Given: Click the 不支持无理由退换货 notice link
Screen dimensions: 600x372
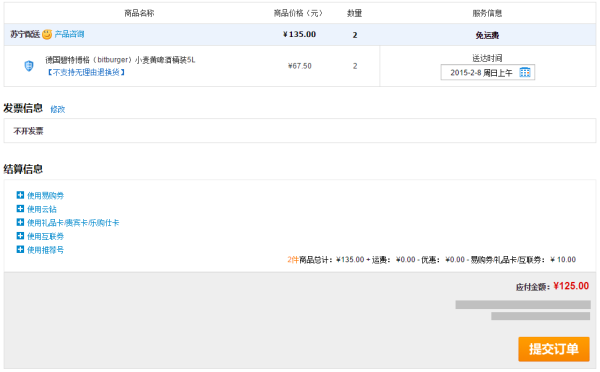Looking at the screenshot, I should click(x=86, y=72).
